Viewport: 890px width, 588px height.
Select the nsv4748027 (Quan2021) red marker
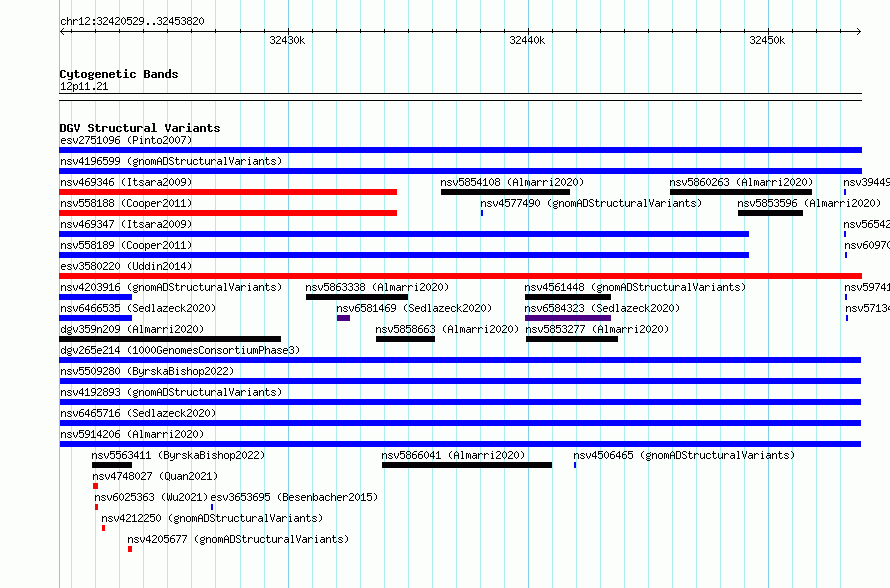(x=95, y=486)
